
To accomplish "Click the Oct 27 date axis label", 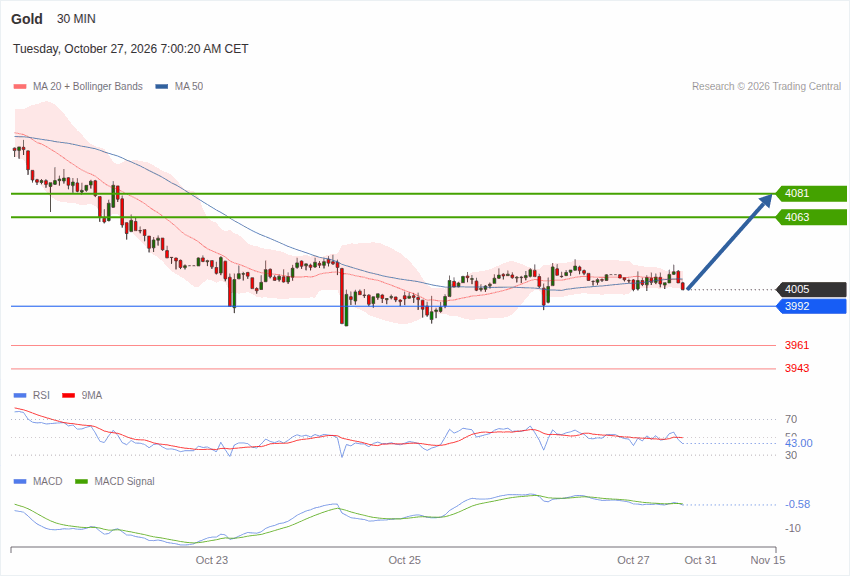I will (x=633, y=560).
